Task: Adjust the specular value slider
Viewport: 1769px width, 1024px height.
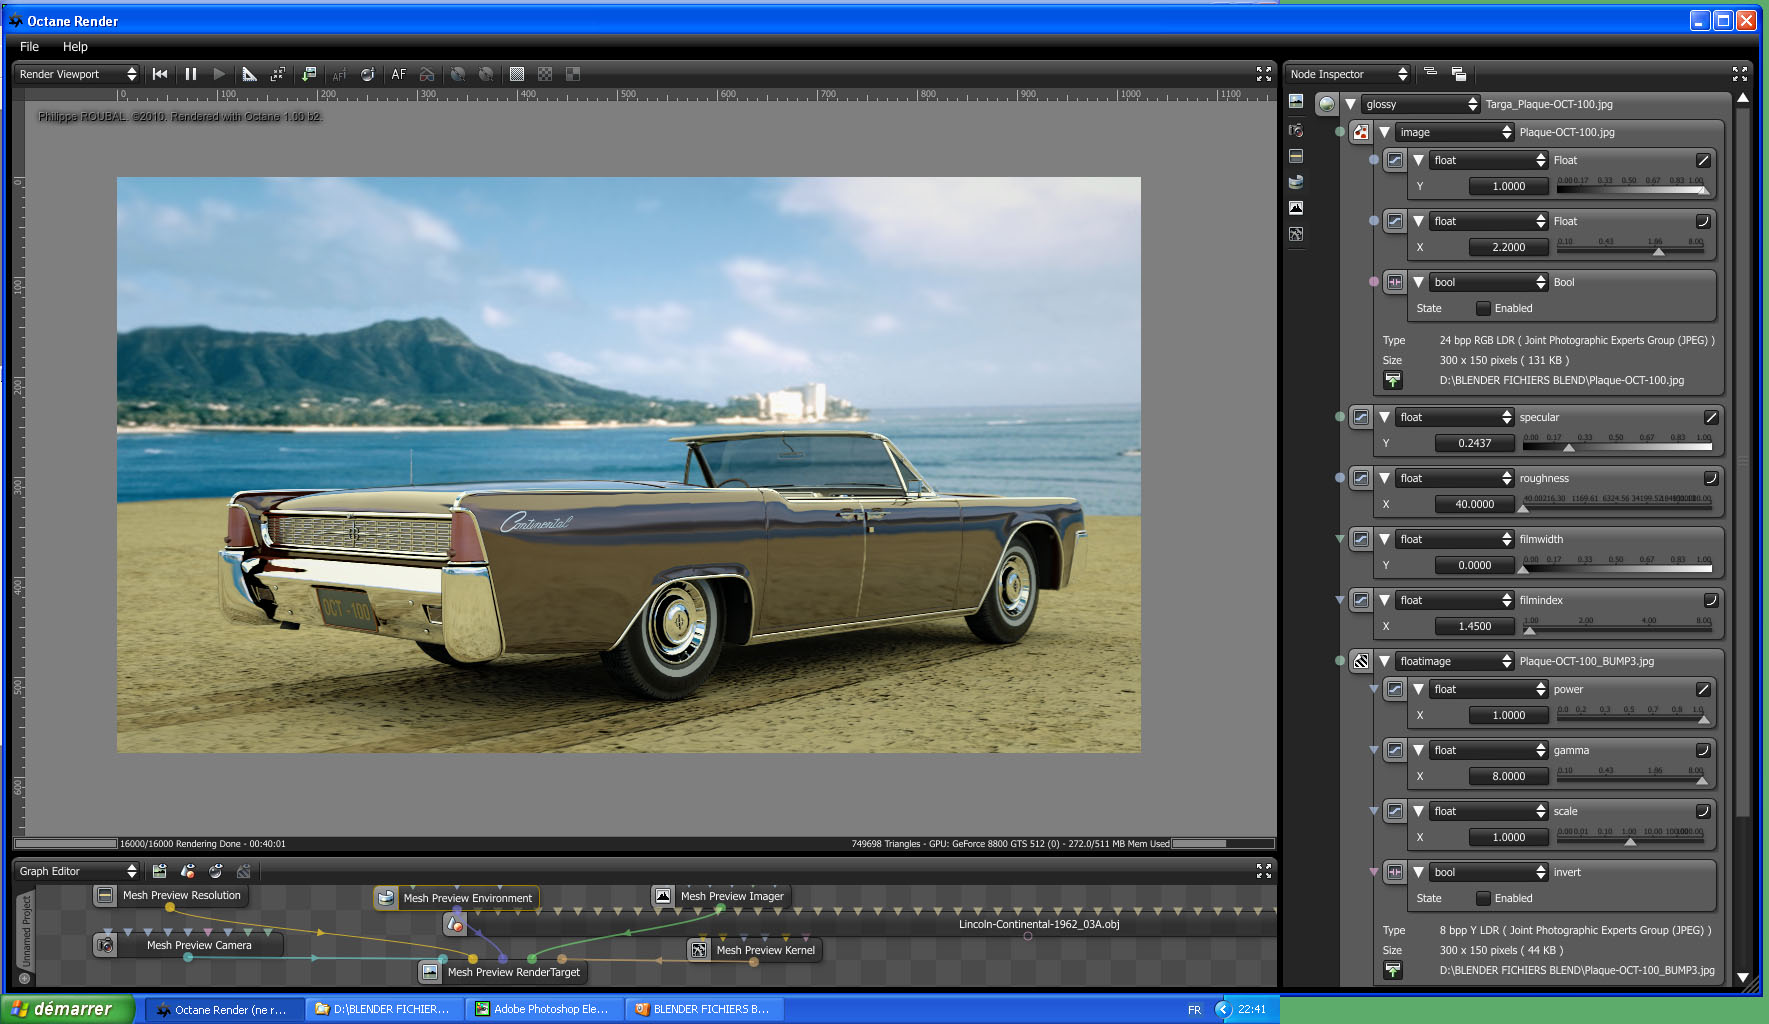Action: 1617,443
